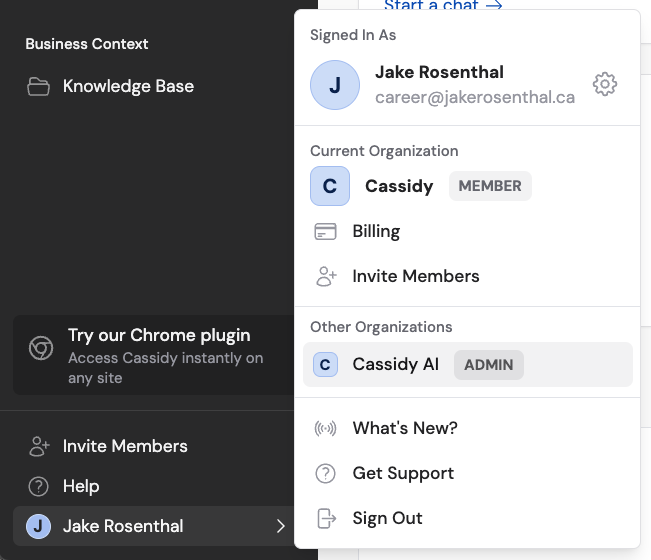The width and height of the screenshot is (651, 560).
Task: Click the ADMIN role badge
Action: pos(489,365)
